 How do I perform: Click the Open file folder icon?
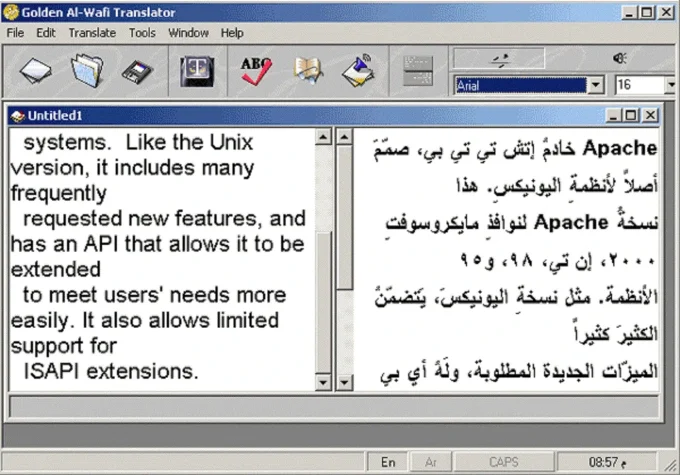87,70
